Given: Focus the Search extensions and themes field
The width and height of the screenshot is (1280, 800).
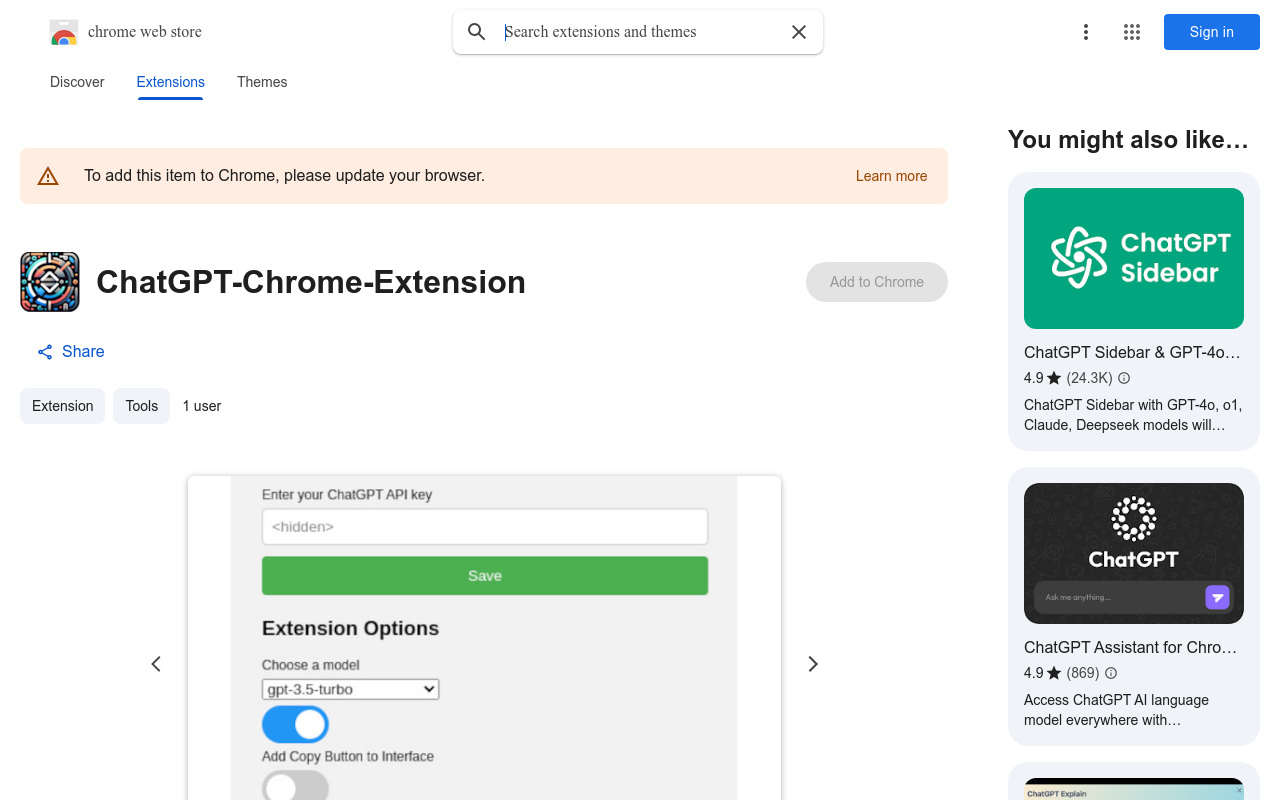Looking at the screenshot, I should pyautogui.click(x=640, y=32).
